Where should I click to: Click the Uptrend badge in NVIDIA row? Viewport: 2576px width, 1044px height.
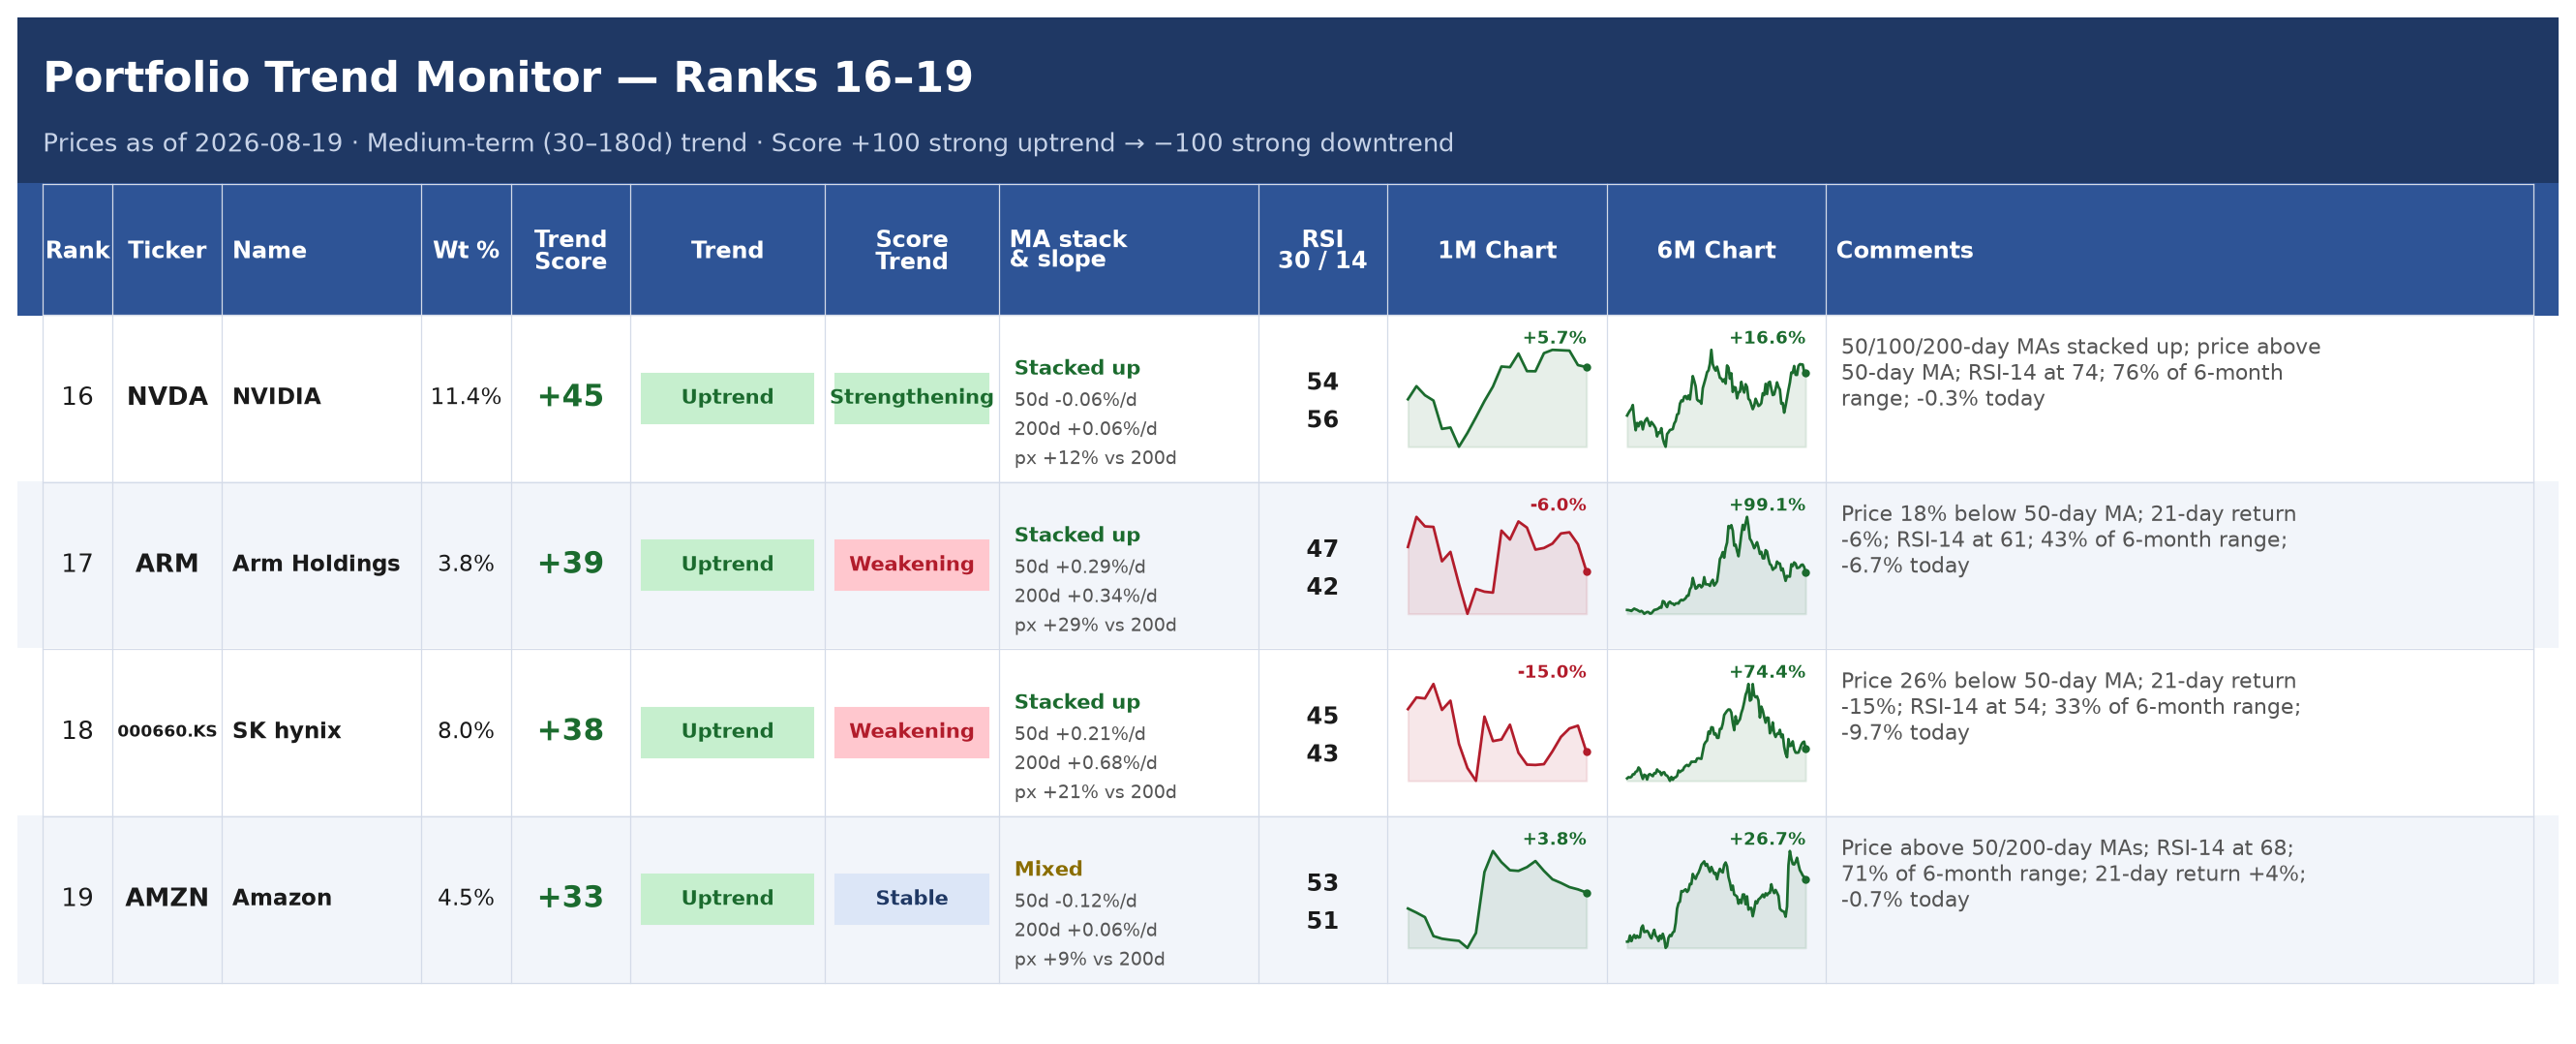tap(727, 398)
